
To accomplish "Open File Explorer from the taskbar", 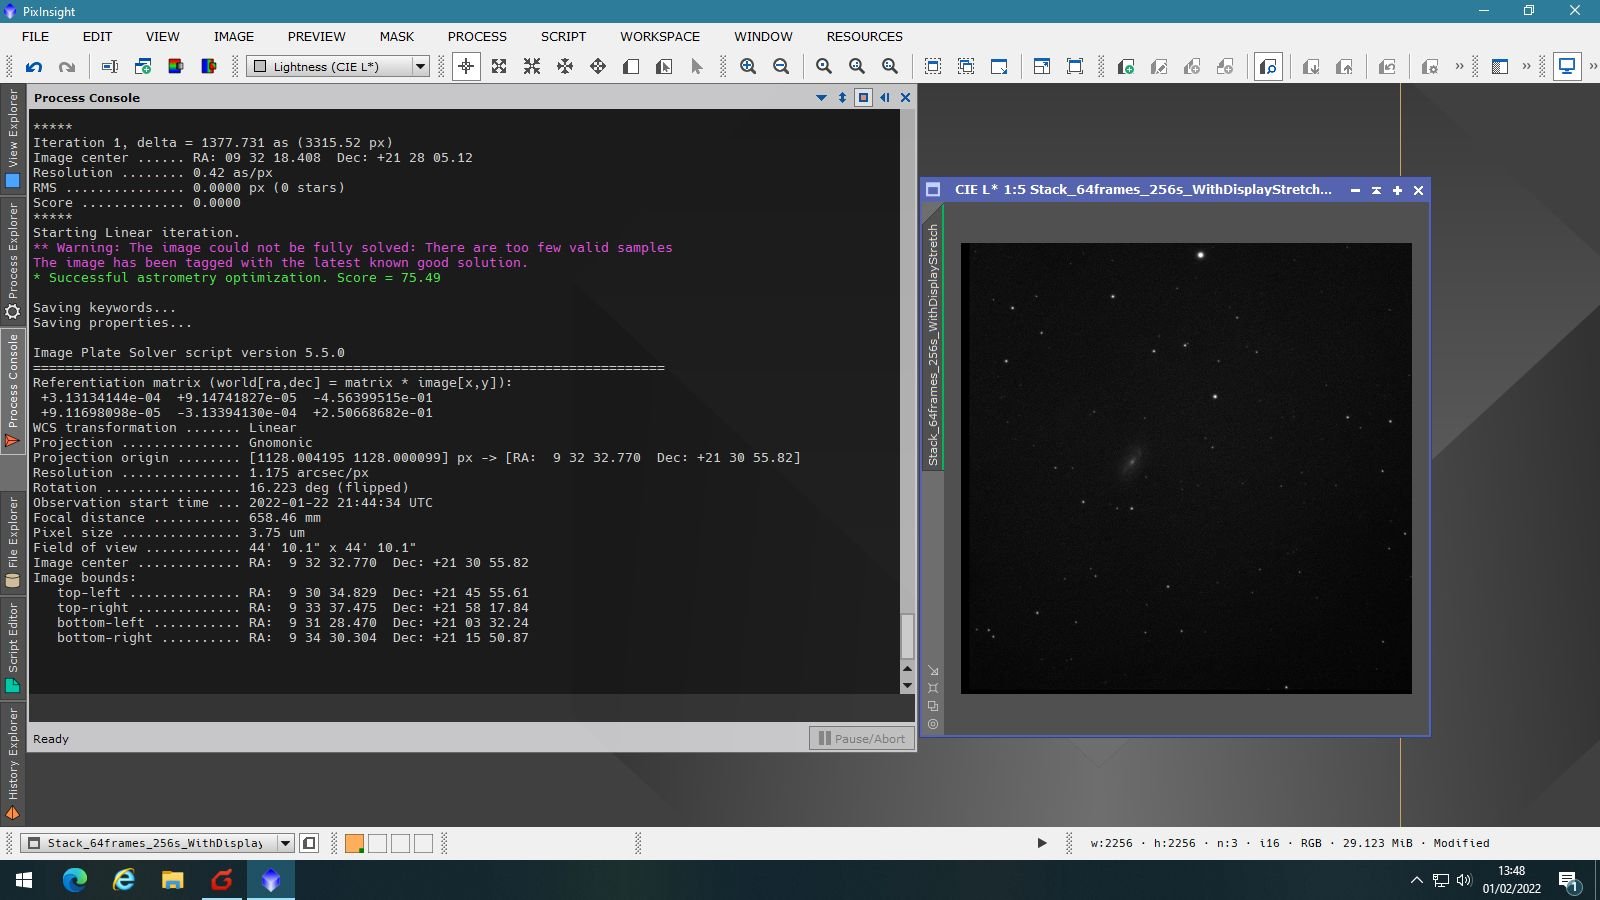I will (x=173, y=880).
